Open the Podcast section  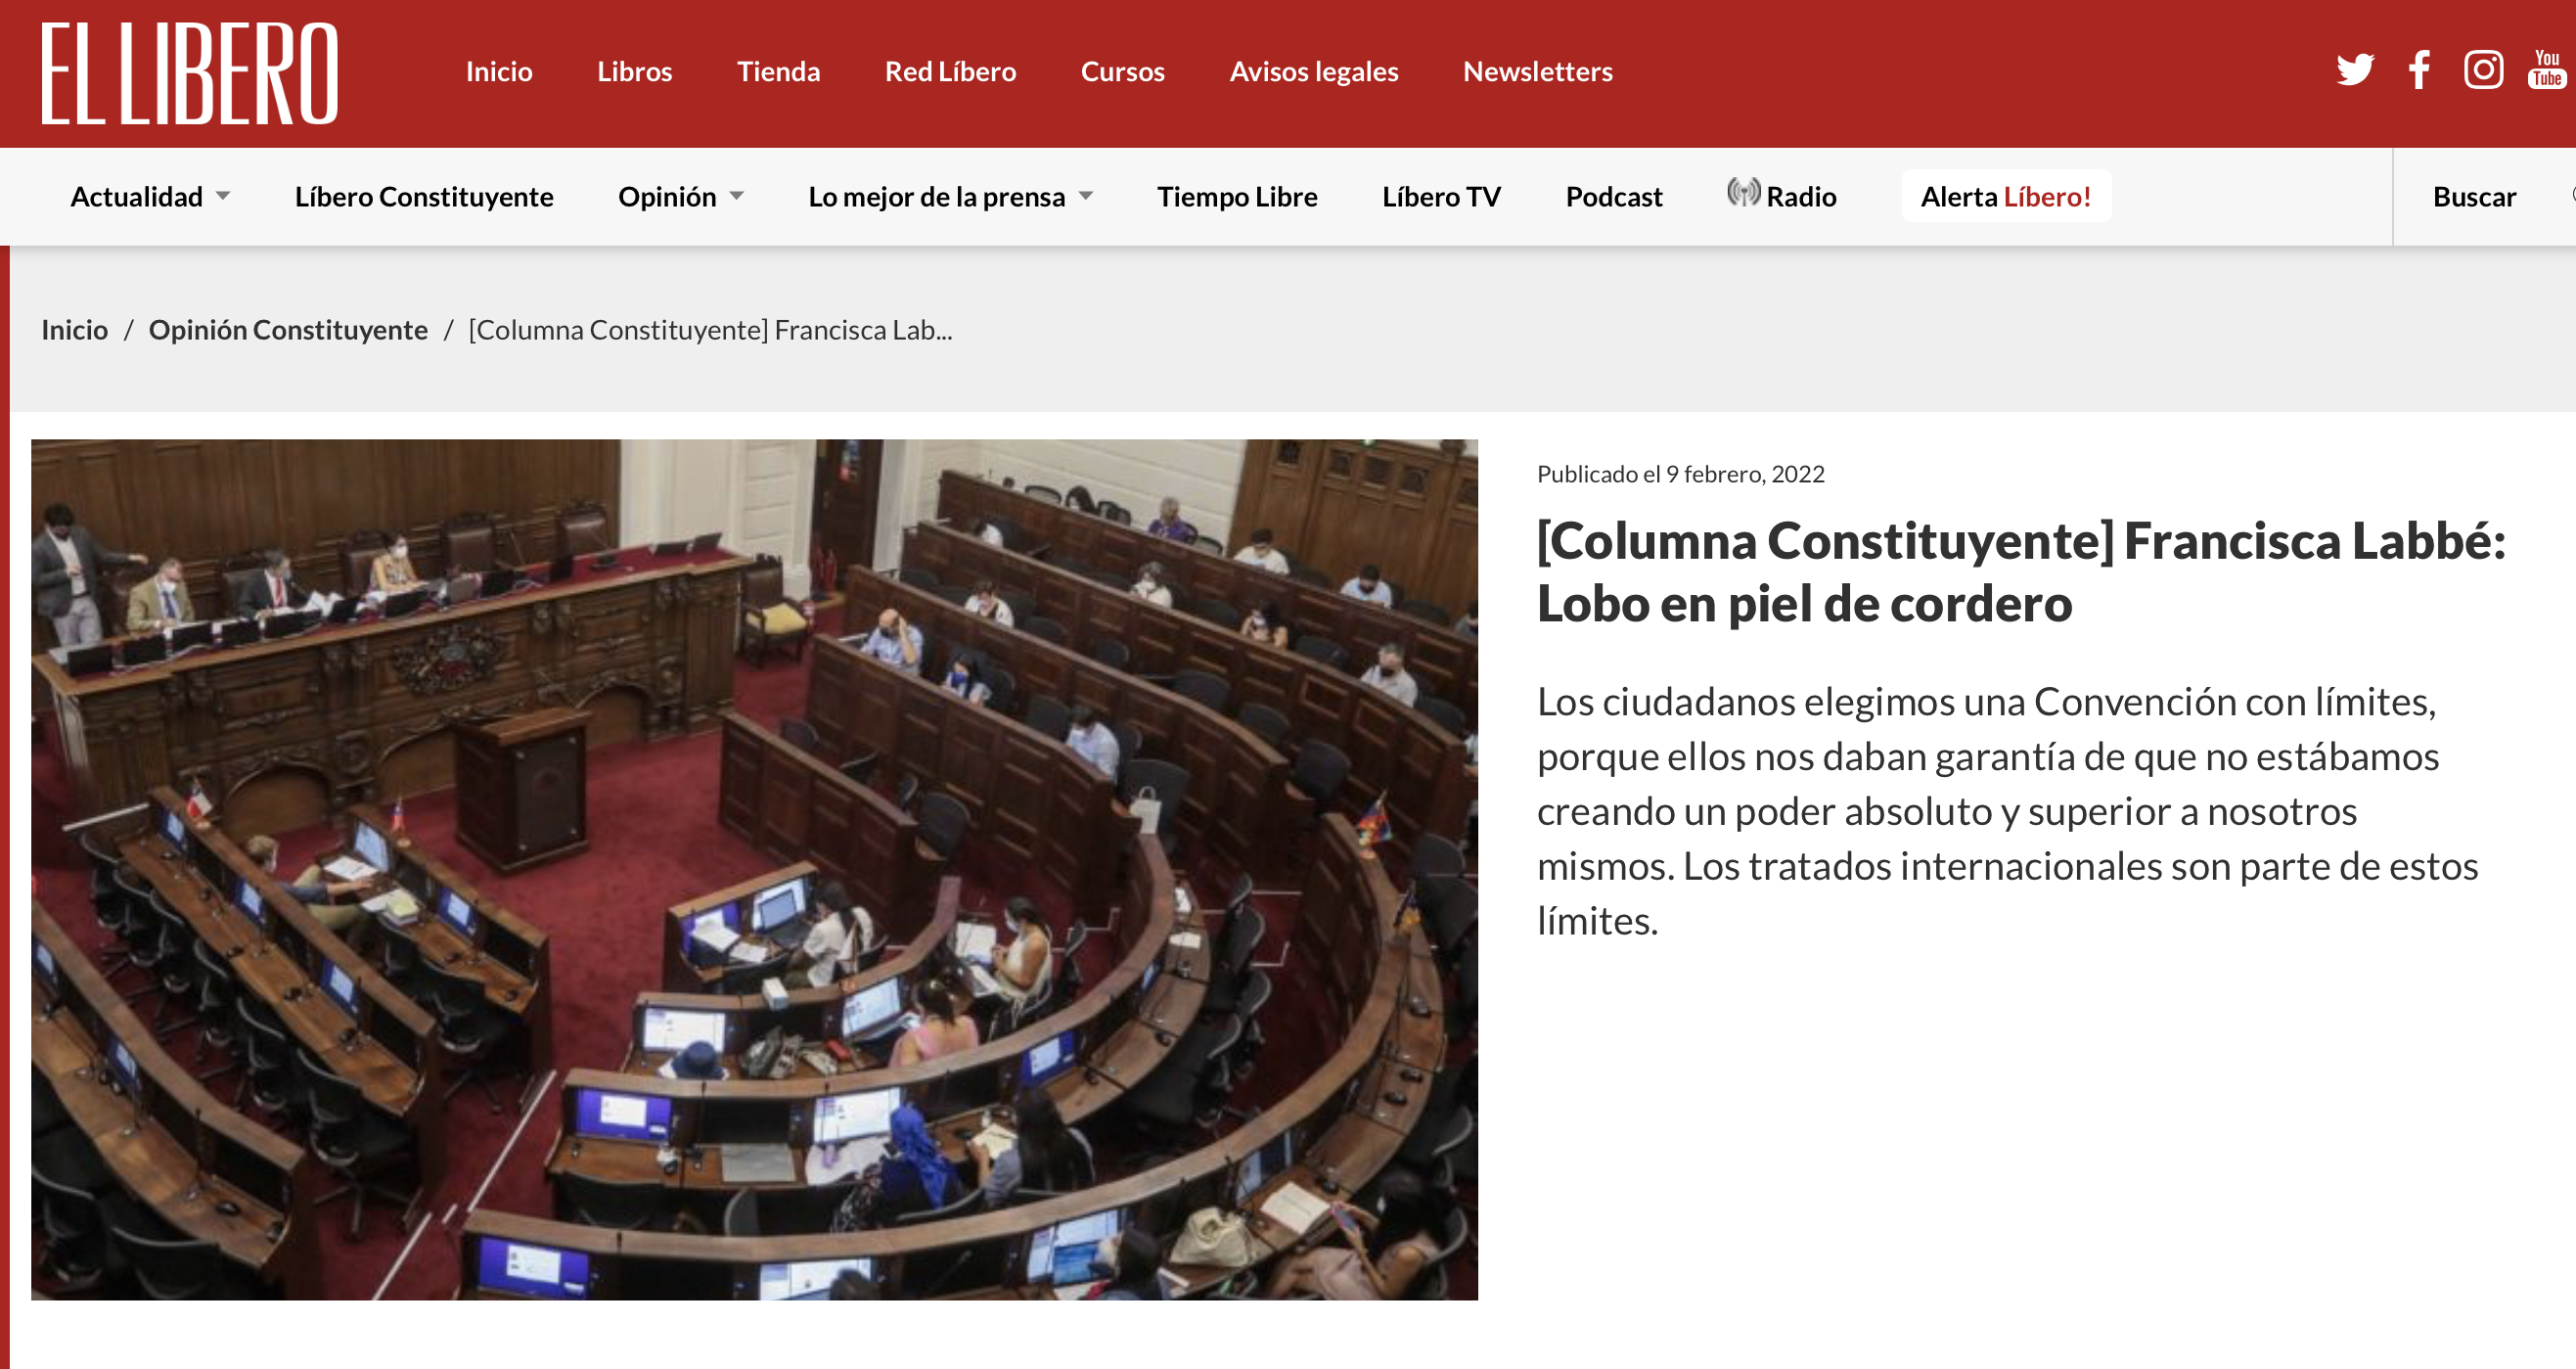[x=1614, y=197]
